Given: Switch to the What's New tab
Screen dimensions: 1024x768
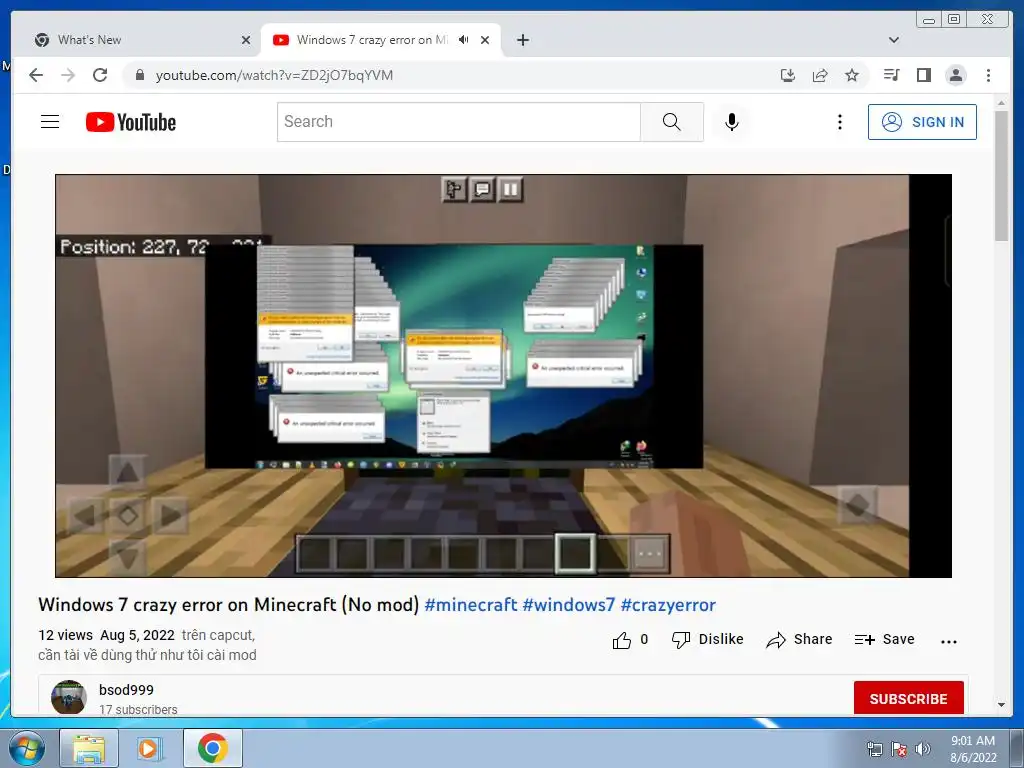Looking at the screenshot, I should pyautogui.click(x=137, y=40).
